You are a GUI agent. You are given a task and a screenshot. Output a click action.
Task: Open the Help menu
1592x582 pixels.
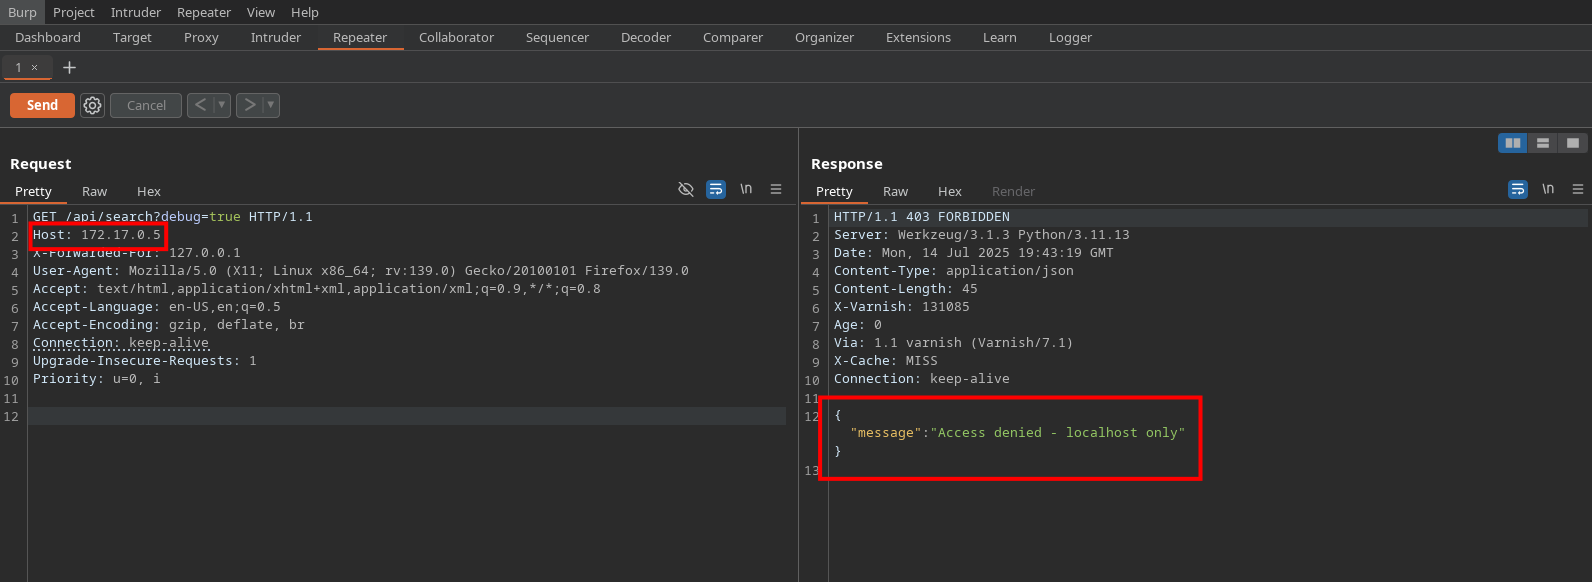coord(305,12)
